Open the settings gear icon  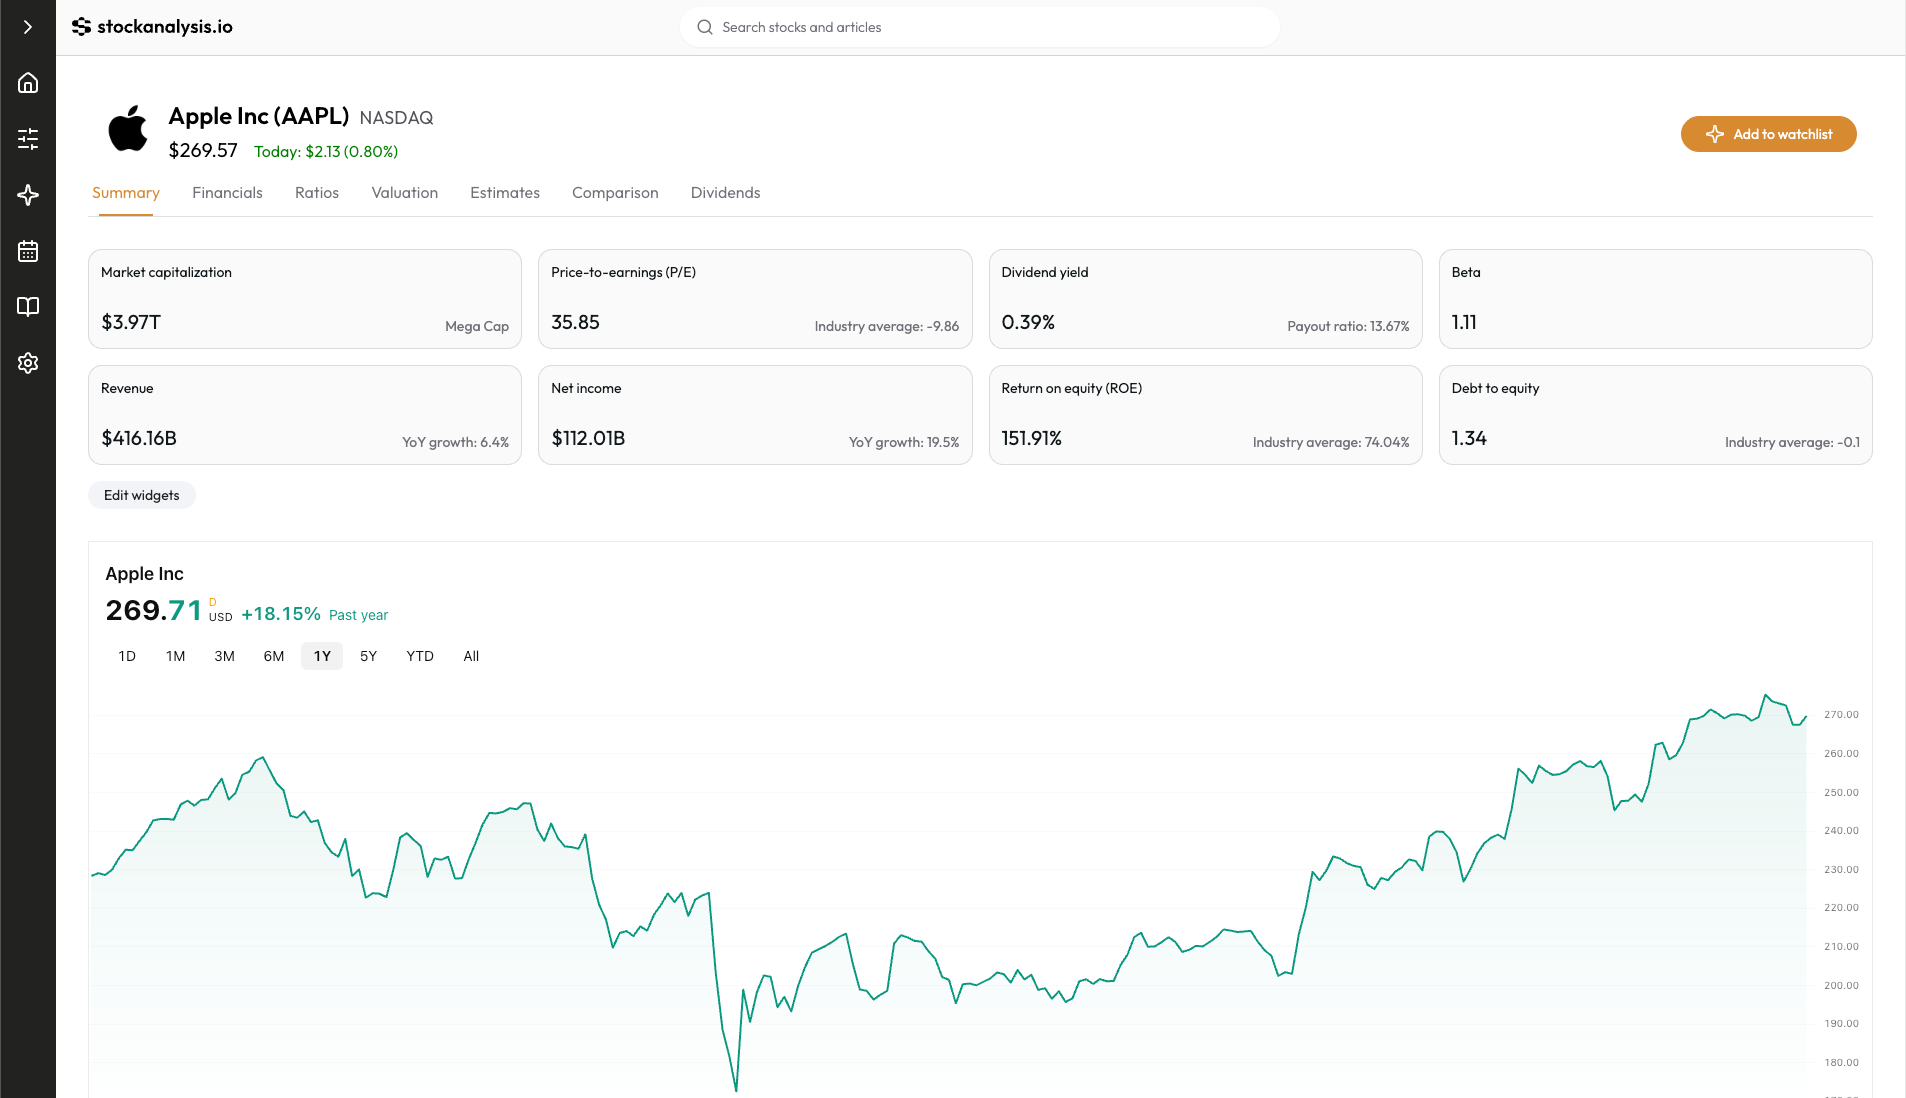point(27,362)
